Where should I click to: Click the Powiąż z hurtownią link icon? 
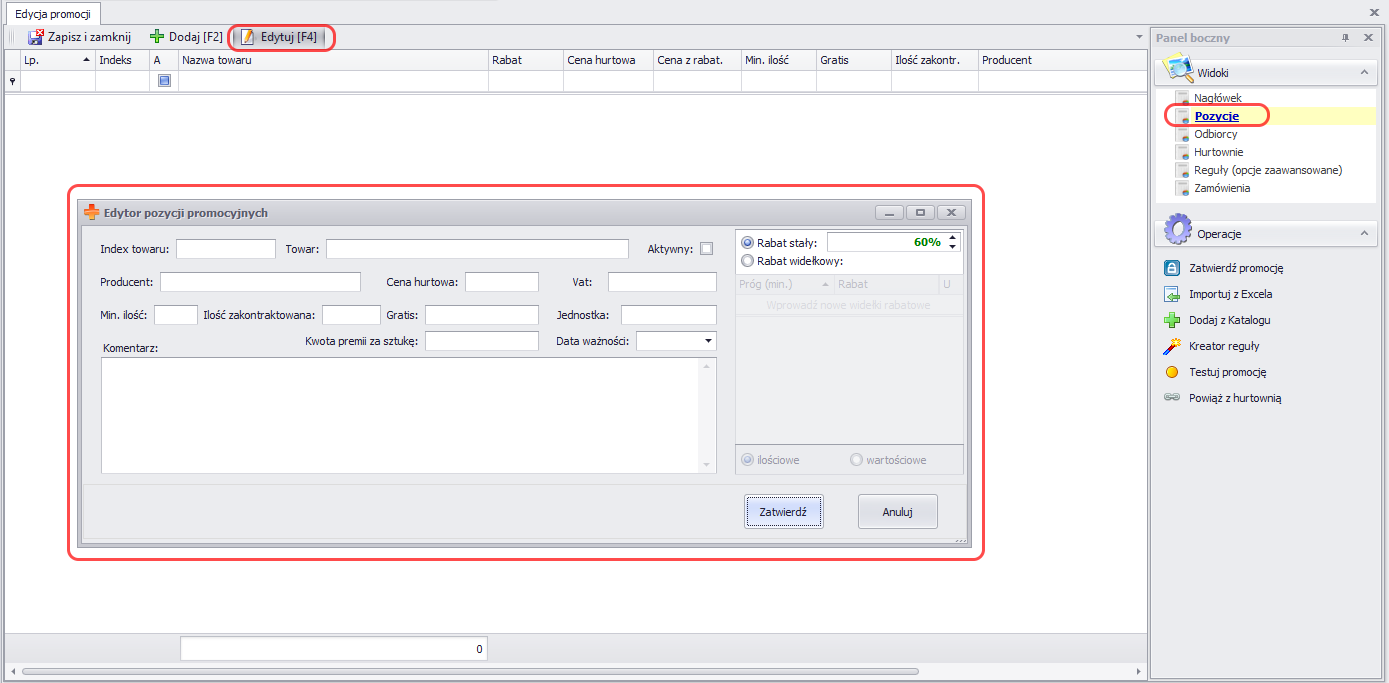[1172, 398]
